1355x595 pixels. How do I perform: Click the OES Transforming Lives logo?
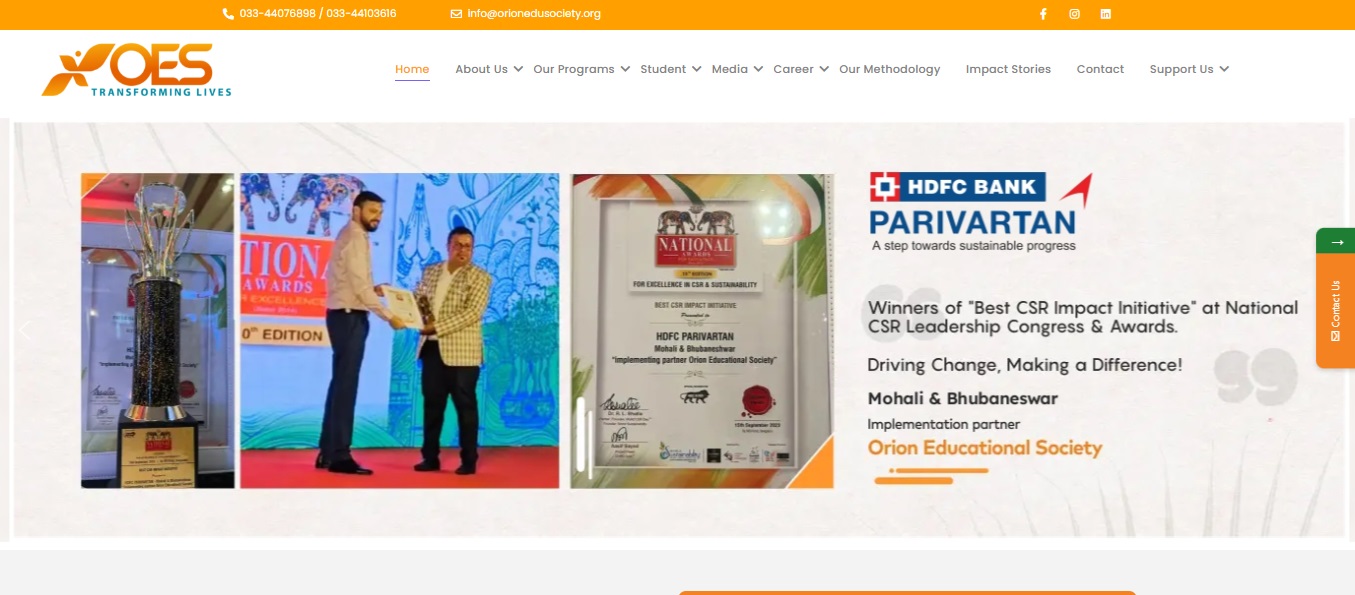click(x=137, y=70)
